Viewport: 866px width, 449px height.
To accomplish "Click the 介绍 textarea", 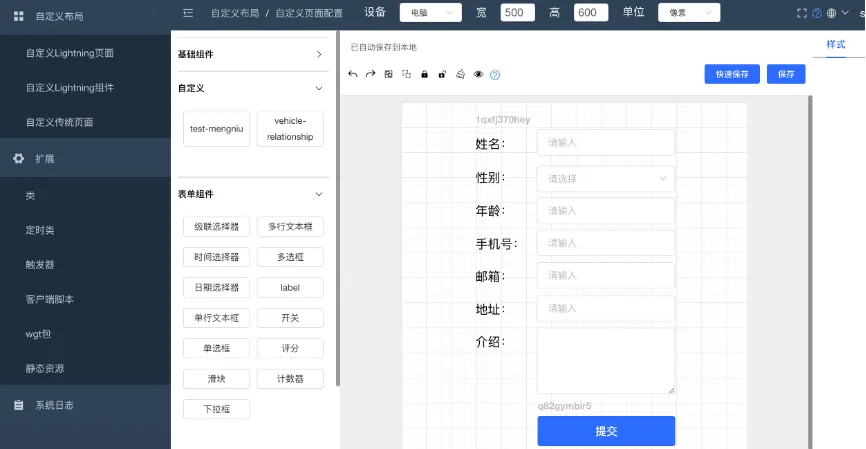I will coord(606,361).
